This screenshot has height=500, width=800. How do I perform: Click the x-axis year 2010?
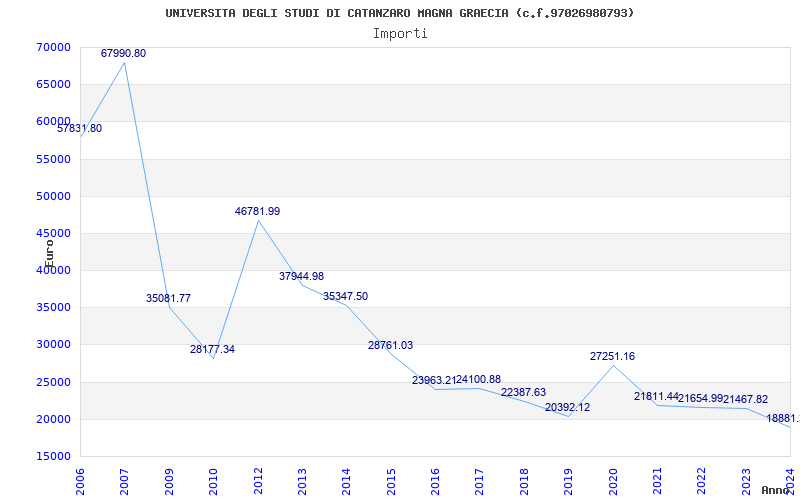213,482
